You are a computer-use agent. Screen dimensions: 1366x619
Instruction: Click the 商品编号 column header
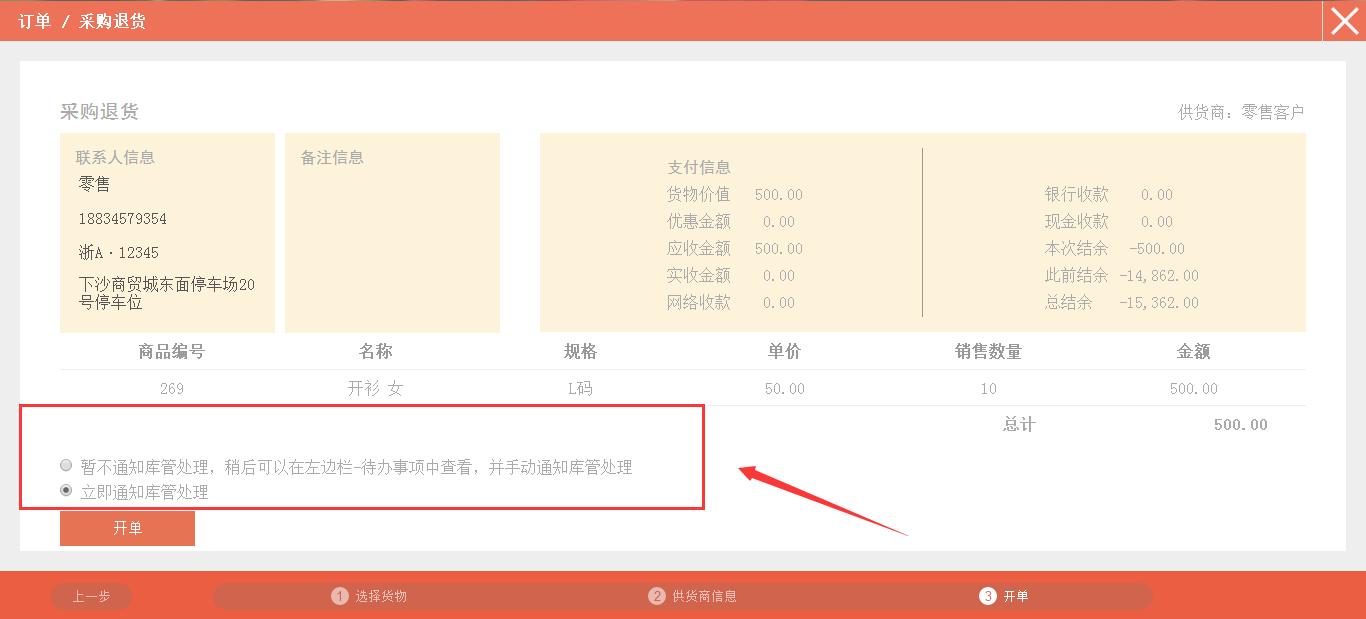171,352
